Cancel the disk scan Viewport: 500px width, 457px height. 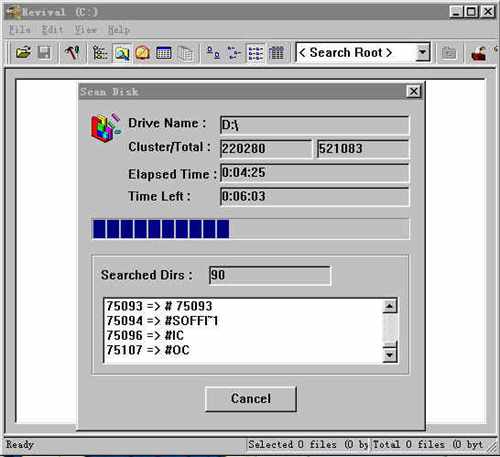(x=251, y=399)
